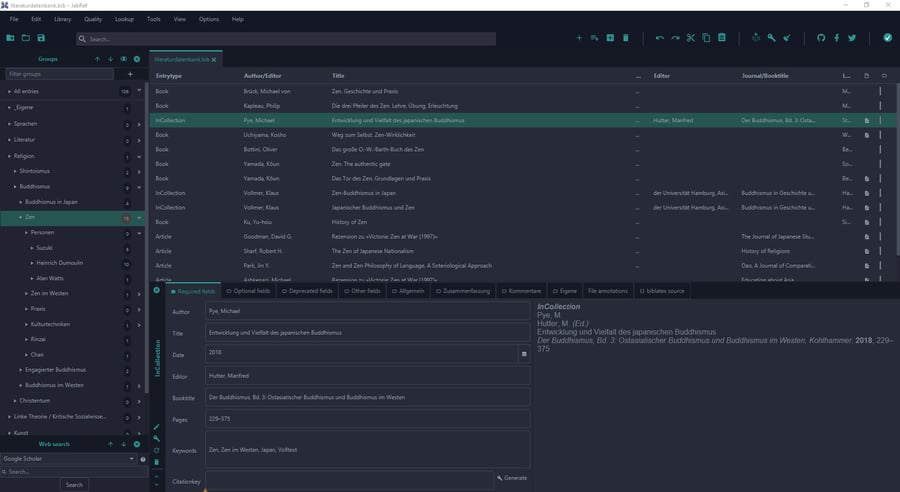Paste with the toolbar clipboard icon
This screenshot has width=900, height=492.
(x=721, y=38)
